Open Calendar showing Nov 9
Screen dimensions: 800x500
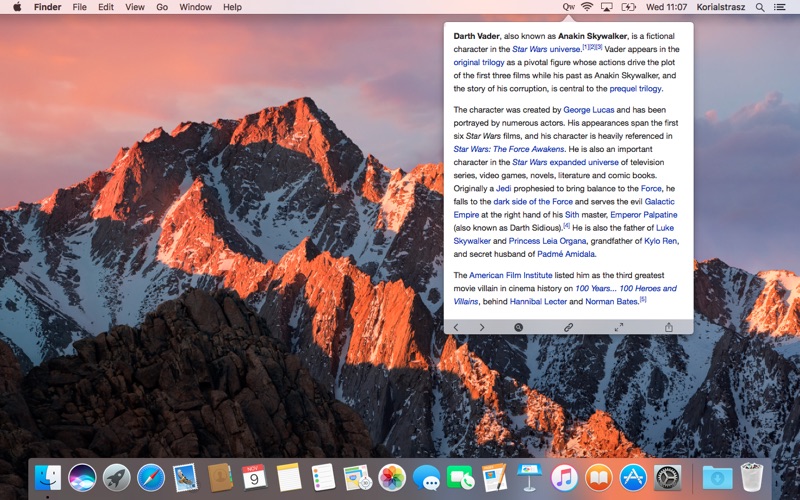pyautogui.click(x=254, y=478)
